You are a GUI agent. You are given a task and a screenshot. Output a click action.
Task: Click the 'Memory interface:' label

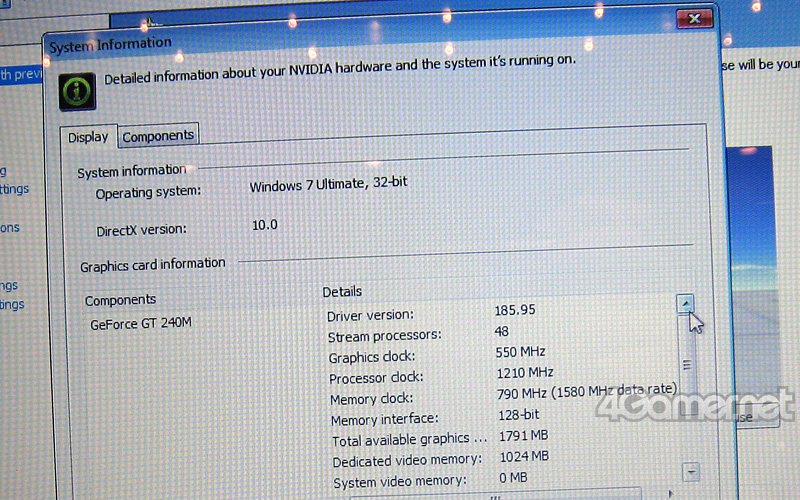point(385,419)
